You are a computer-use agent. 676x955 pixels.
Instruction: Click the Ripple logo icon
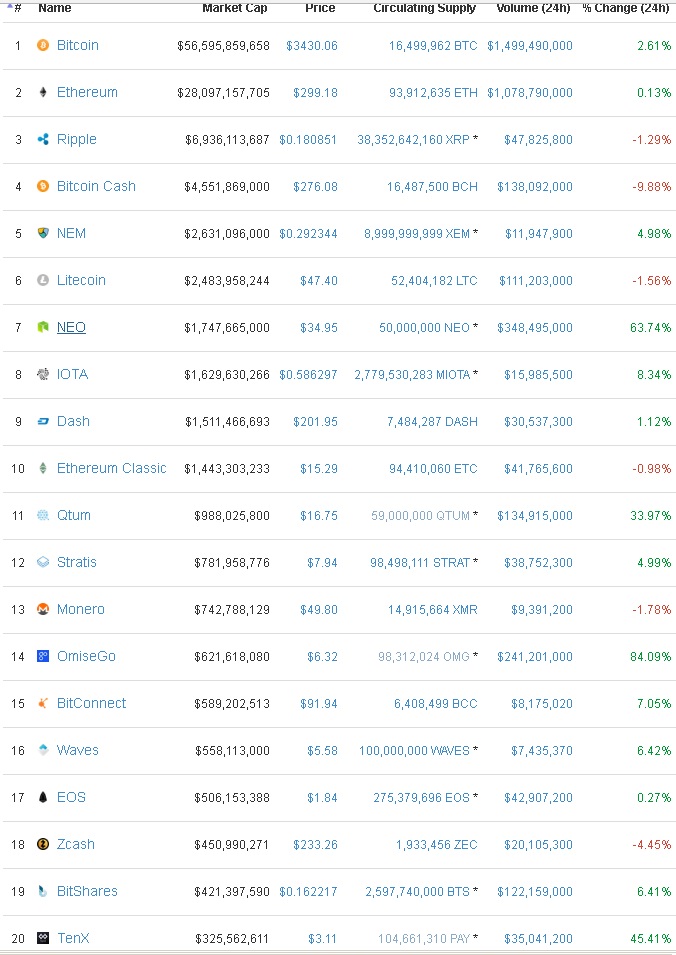(x=43, y=139)
